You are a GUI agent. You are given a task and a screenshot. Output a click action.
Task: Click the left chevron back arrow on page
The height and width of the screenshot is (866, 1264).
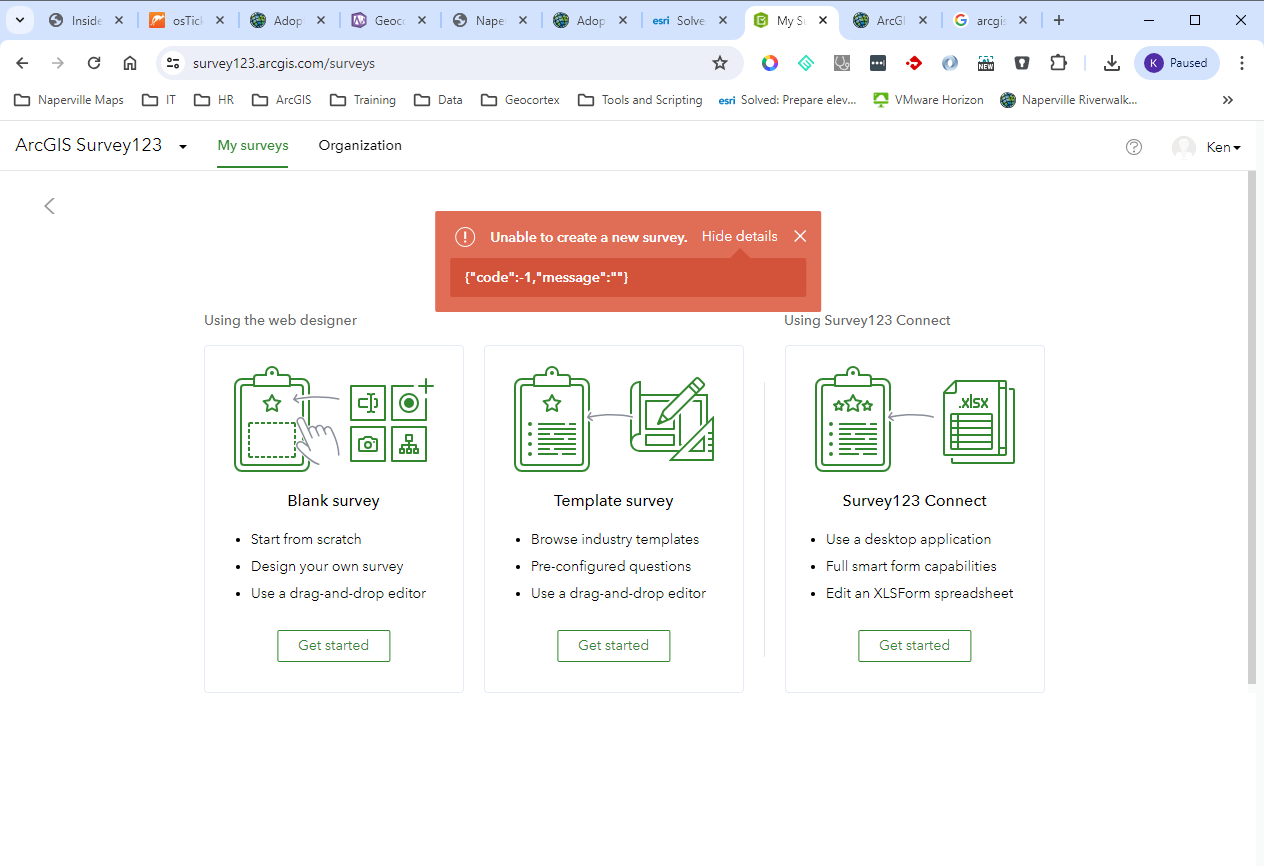point(49,206)
